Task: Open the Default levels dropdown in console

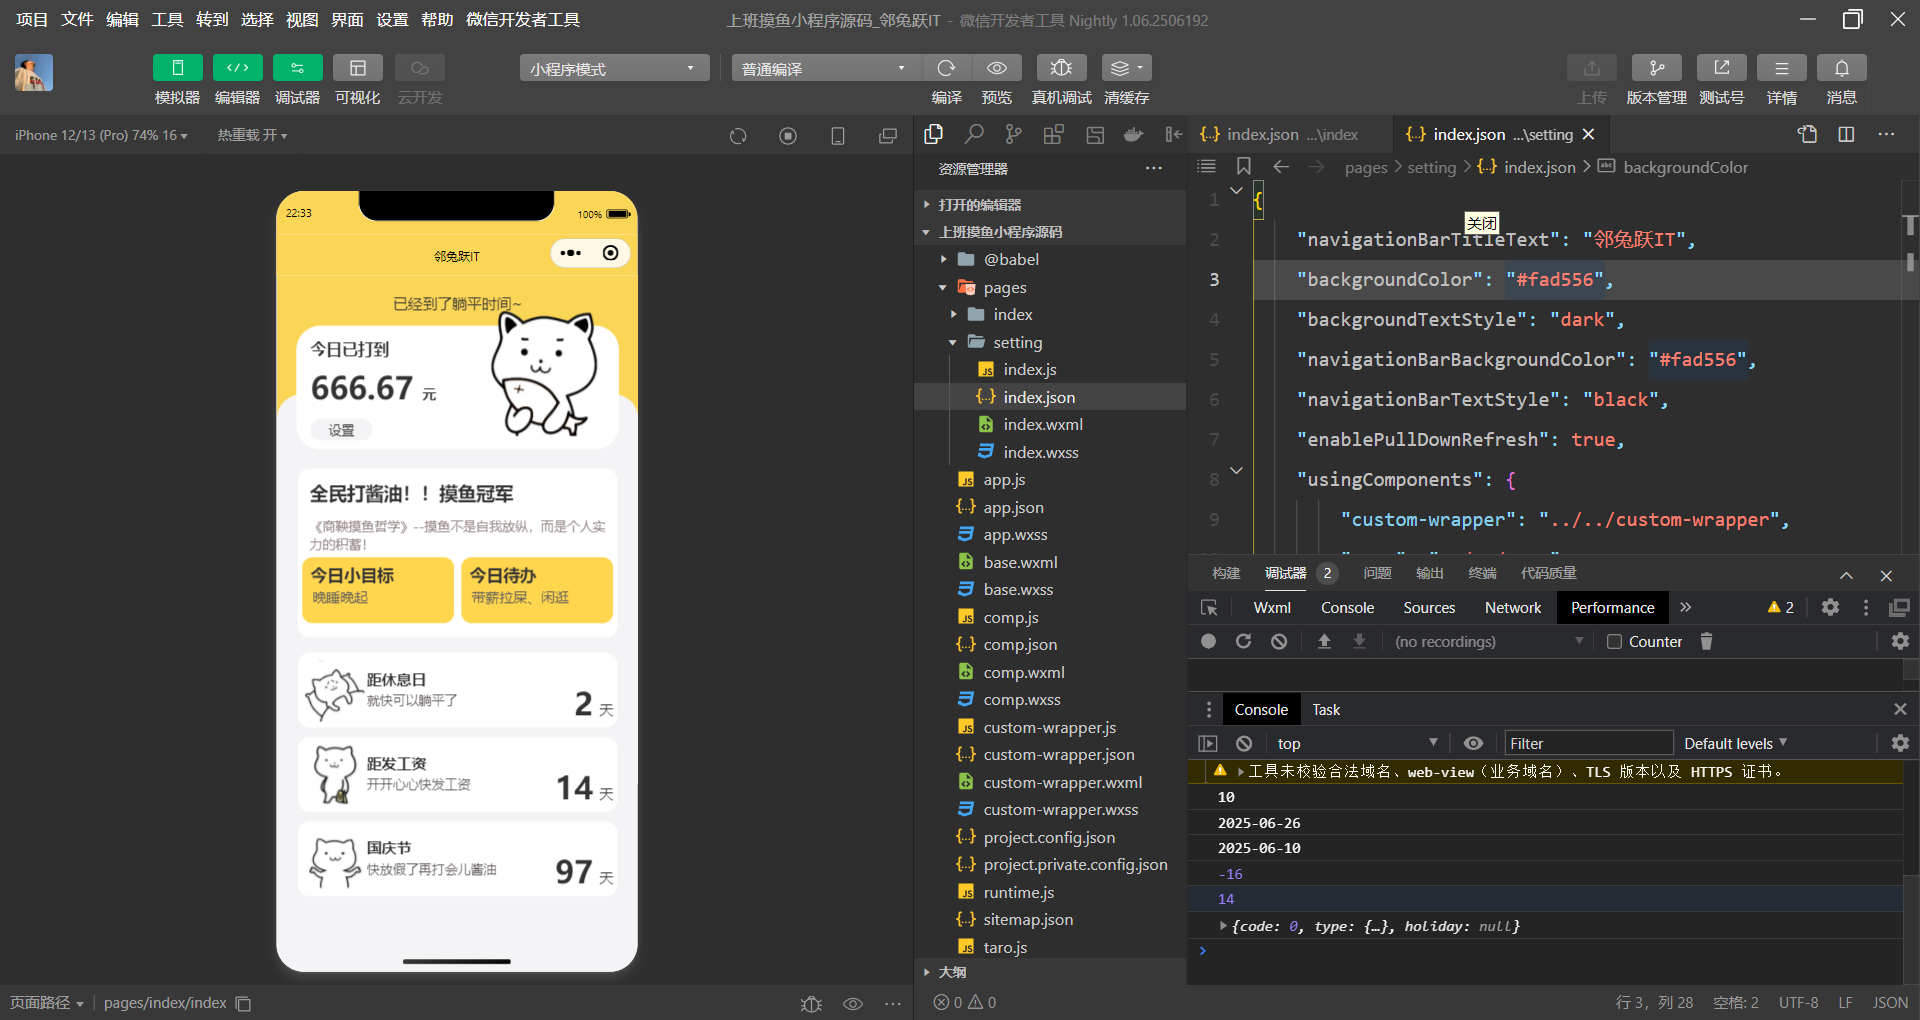Action: click(1735, 743)
